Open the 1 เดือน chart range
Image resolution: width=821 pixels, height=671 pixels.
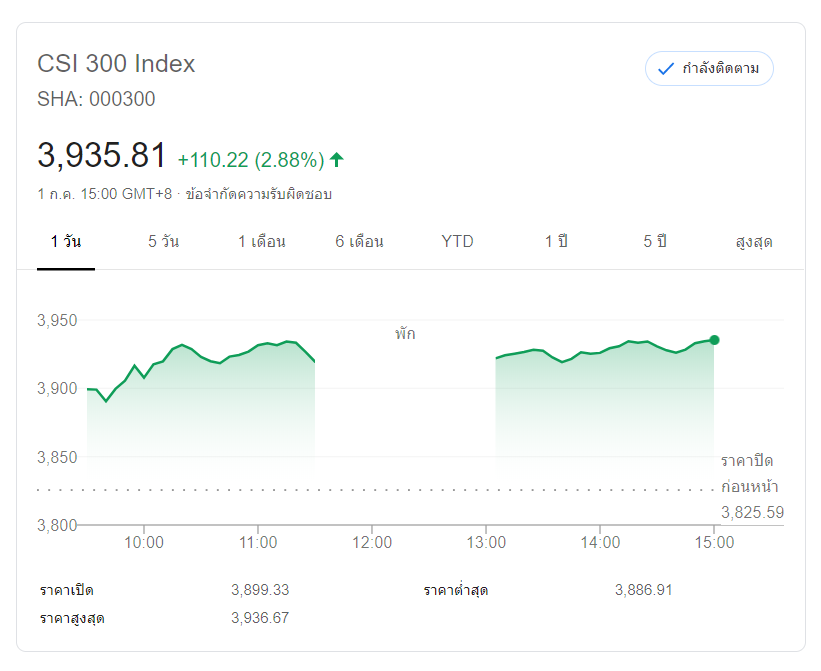[x=262, y=242]
